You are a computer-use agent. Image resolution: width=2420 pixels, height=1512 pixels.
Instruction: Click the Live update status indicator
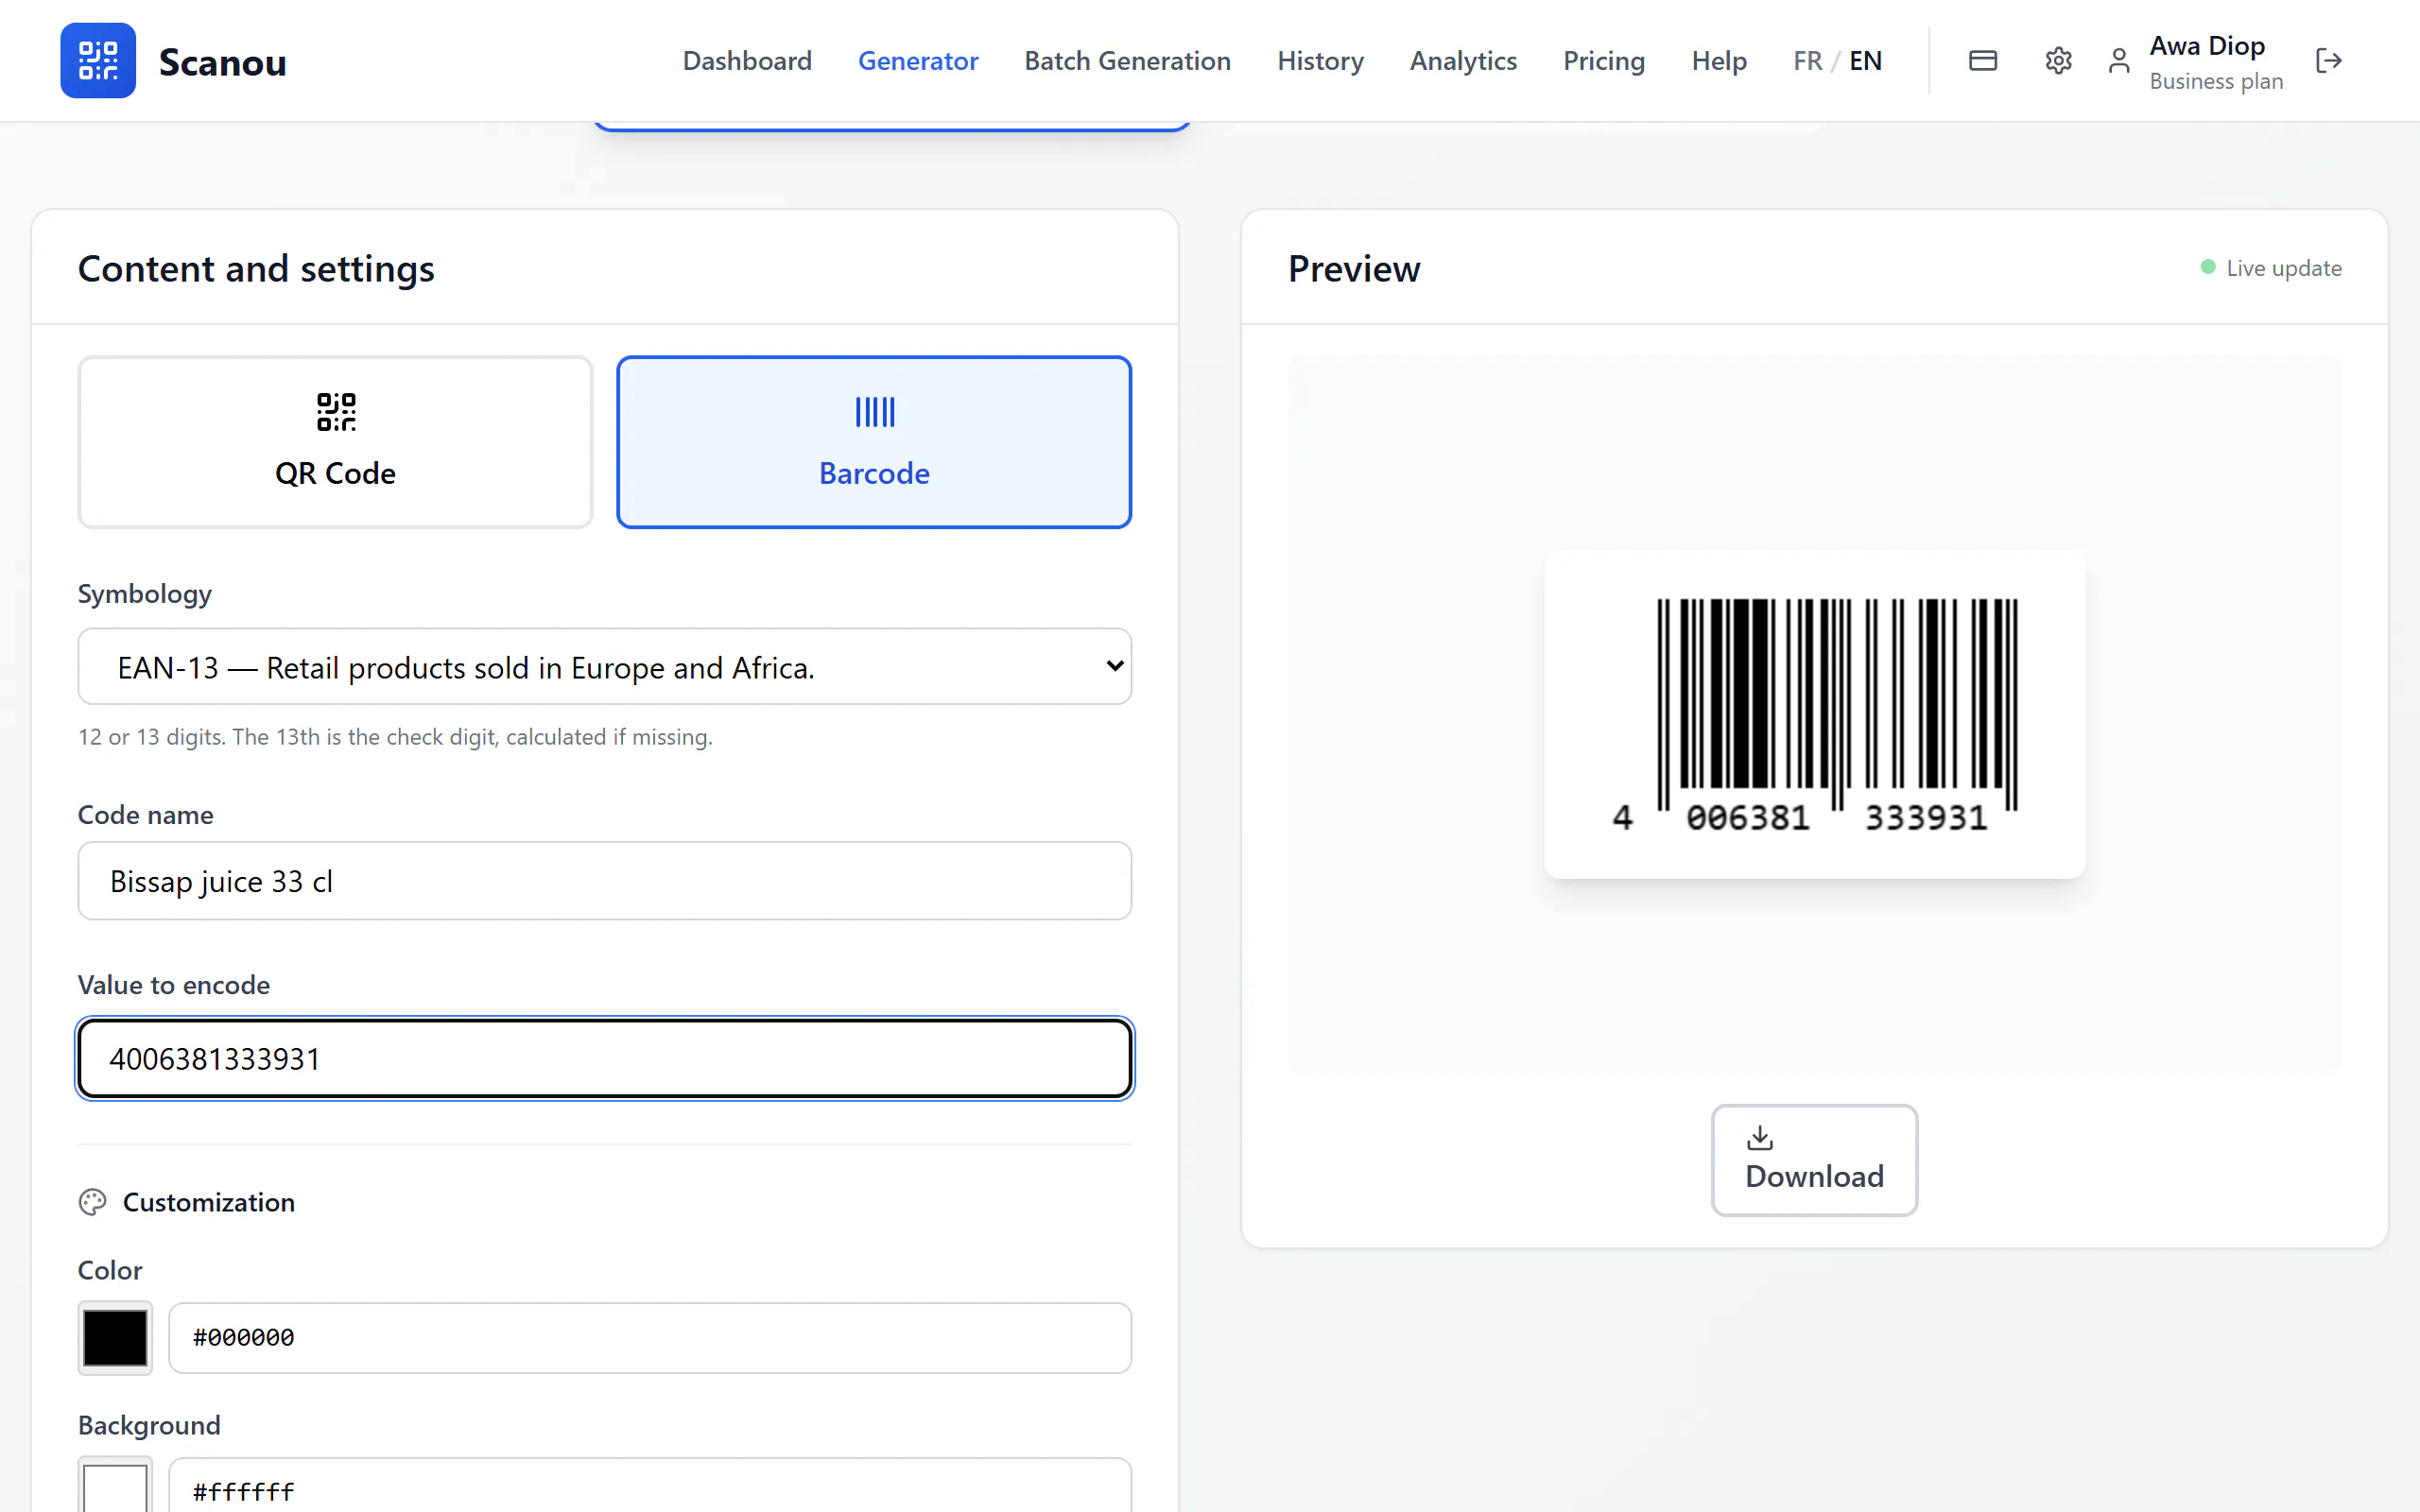click(x=2271, y=268)
